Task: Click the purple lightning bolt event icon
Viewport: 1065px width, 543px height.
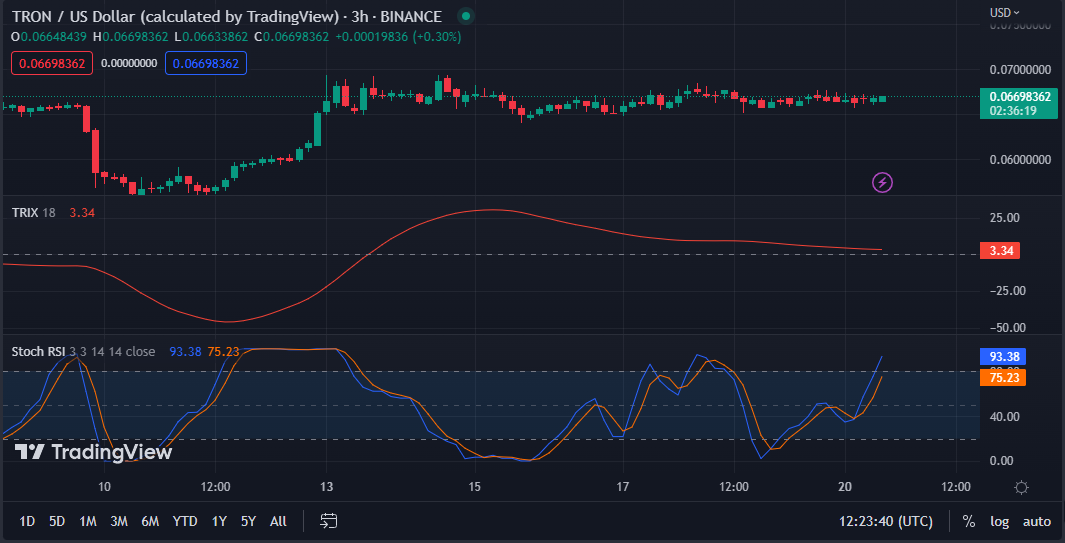Action: click(x=882, y=182)
